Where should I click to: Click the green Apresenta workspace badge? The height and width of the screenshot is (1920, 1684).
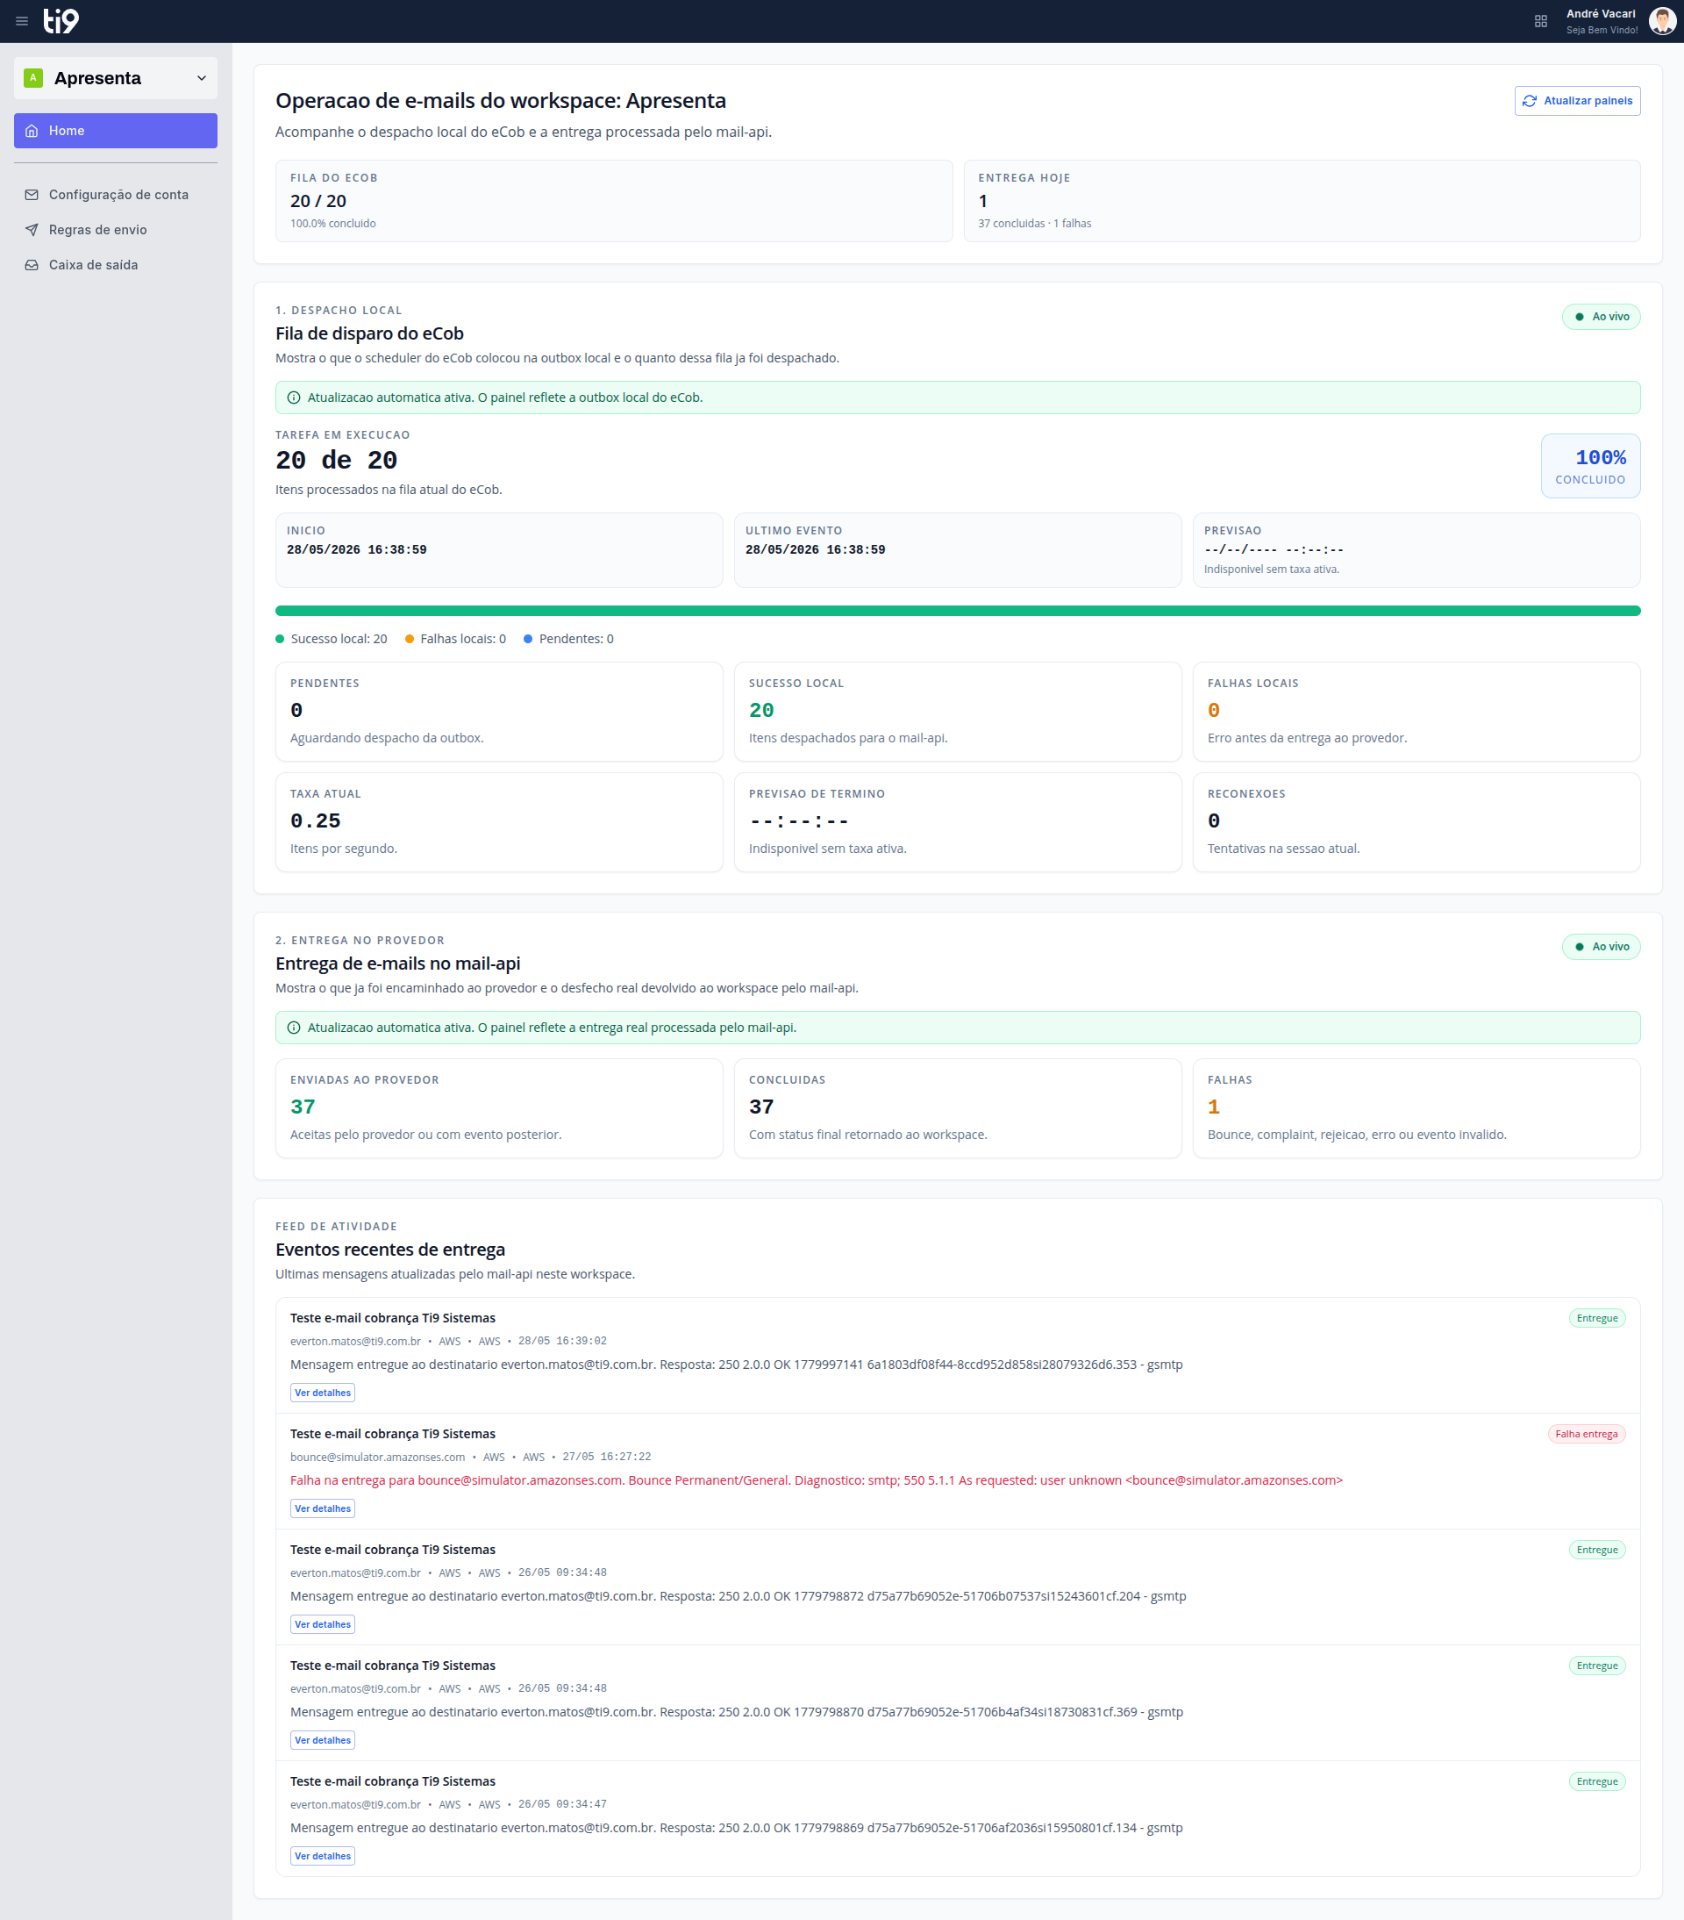(x=33, y=78)
